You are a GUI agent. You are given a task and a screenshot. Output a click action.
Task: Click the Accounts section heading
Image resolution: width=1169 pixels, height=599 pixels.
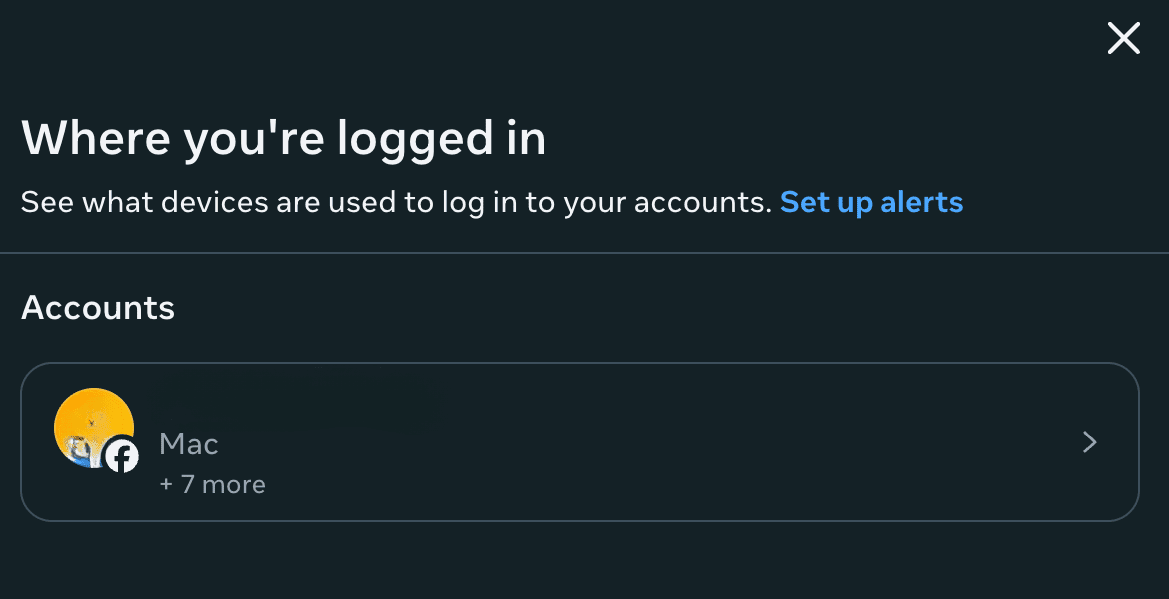pyautogui.click(x=97, y=308)
